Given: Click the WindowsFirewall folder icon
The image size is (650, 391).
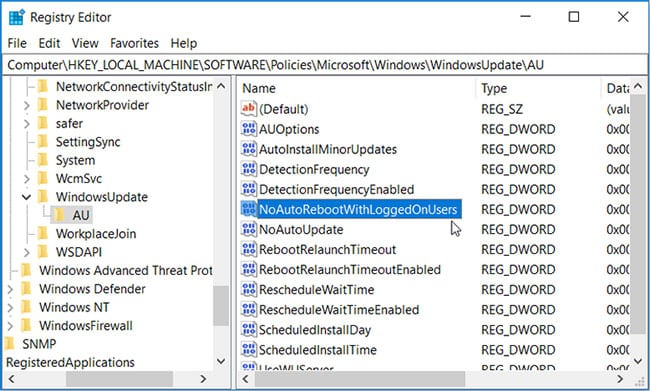Looking at the screenshot, I should coord(26,325).
